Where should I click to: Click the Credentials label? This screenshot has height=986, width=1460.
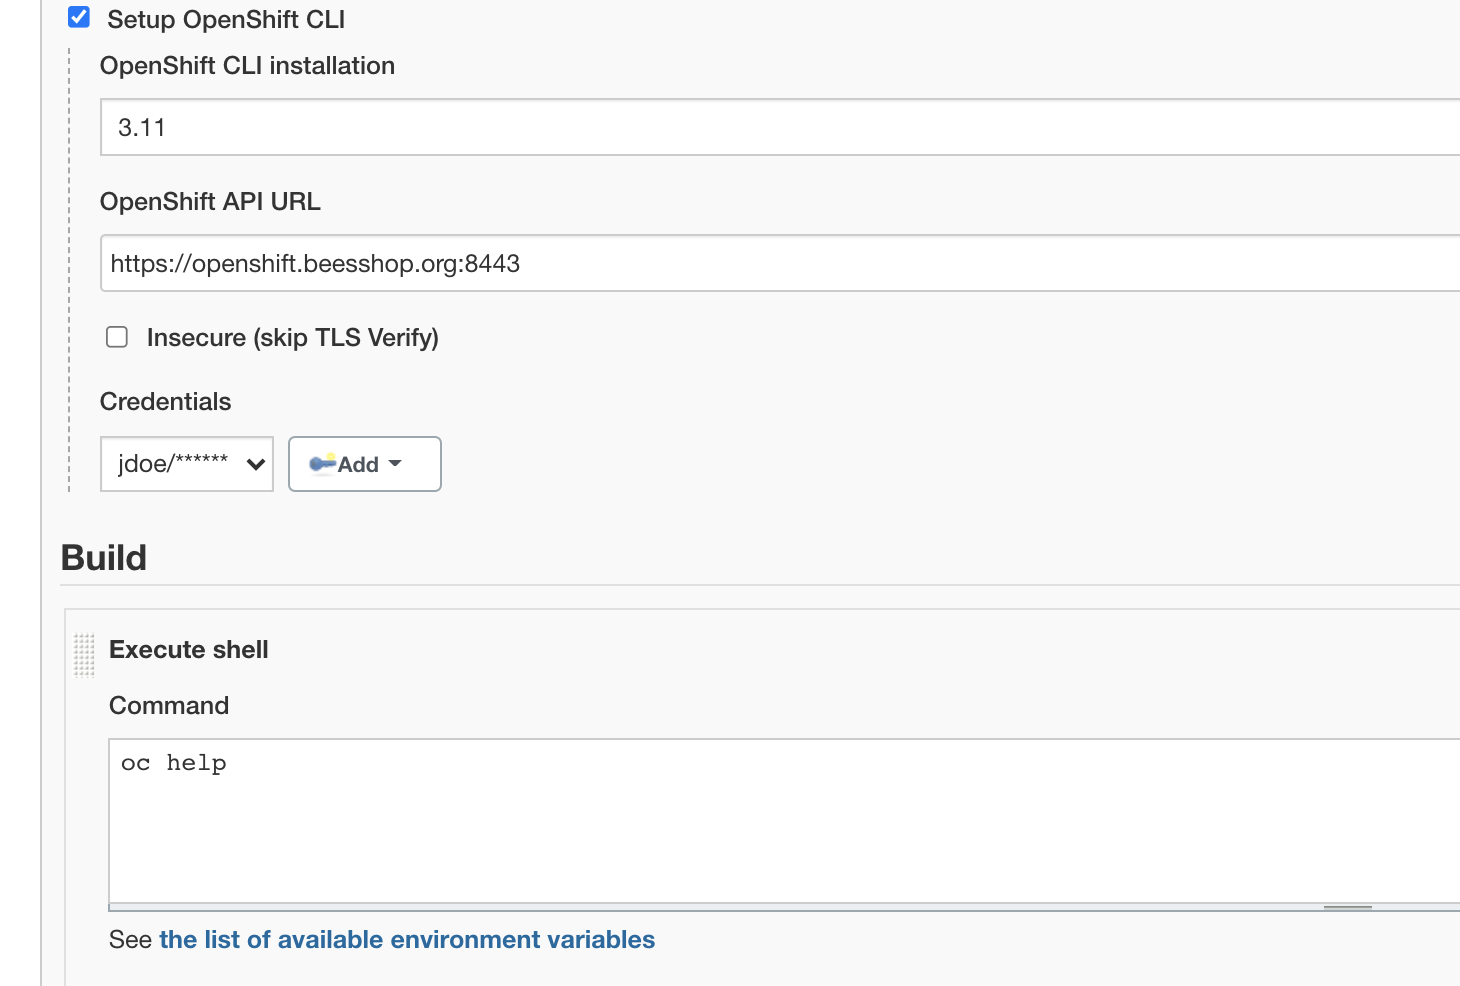[x=166, y=401]
